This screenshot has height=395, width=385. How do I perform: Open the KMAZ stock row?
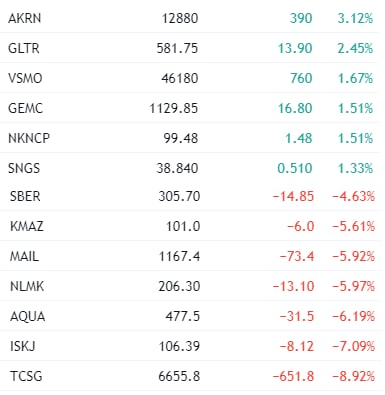coord(190,226)
